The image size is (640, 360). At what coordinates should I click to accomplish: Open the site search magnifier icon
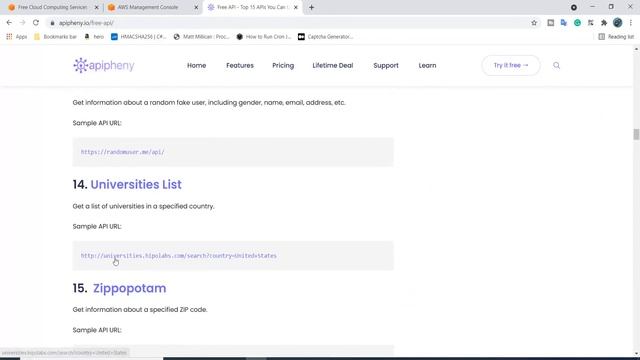coord(556,65)
